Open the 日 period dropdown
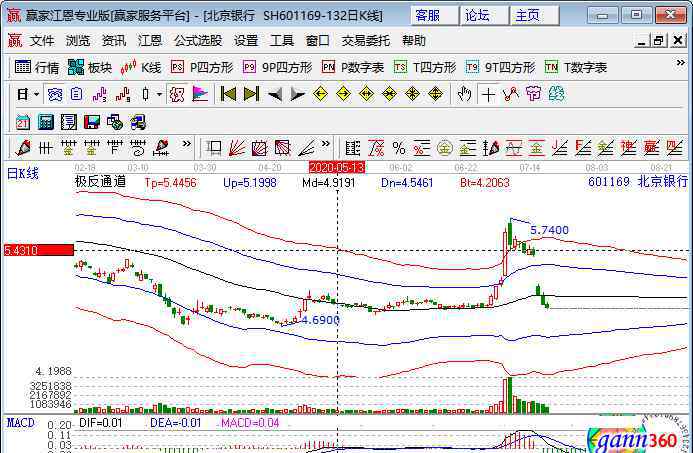The height and width of the screenshot is (453, 693). tap(28, 94)
